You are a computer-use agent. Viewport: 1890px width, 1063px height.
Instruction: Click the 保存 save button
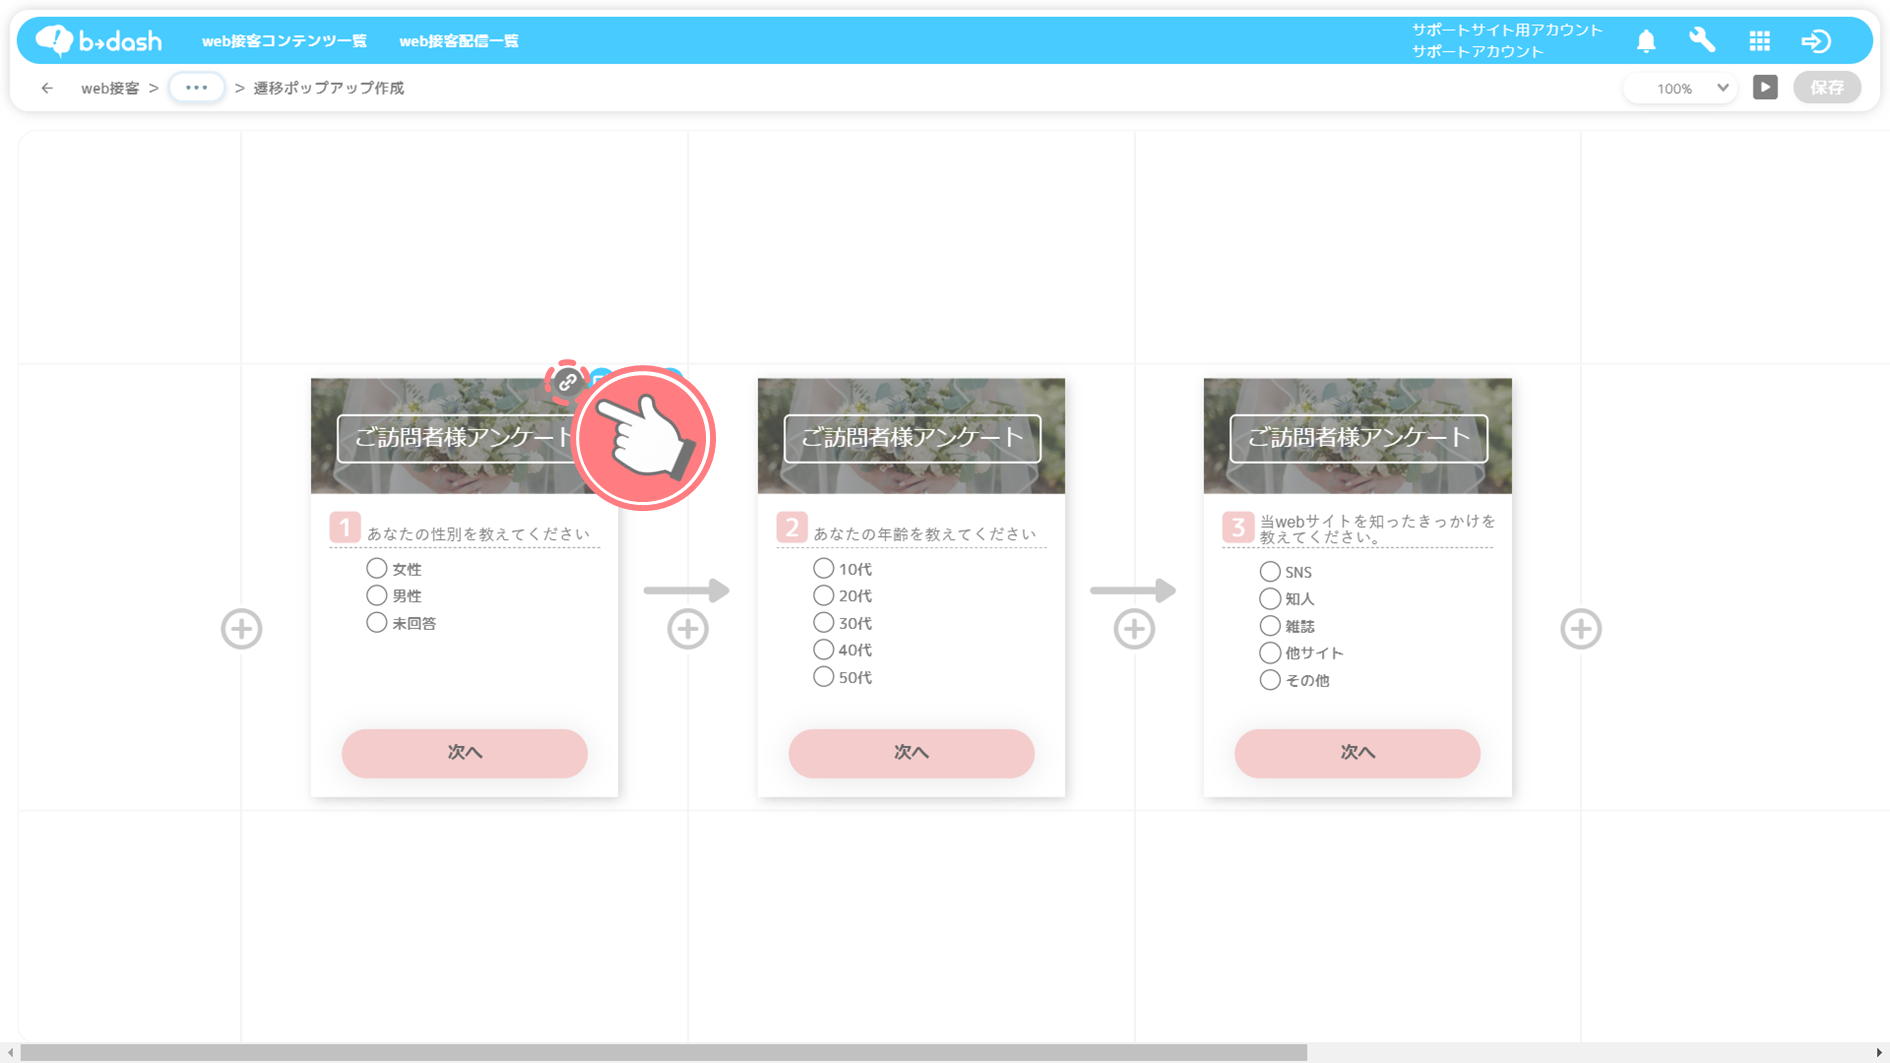pyautogui.click(x=1827, y=87)
